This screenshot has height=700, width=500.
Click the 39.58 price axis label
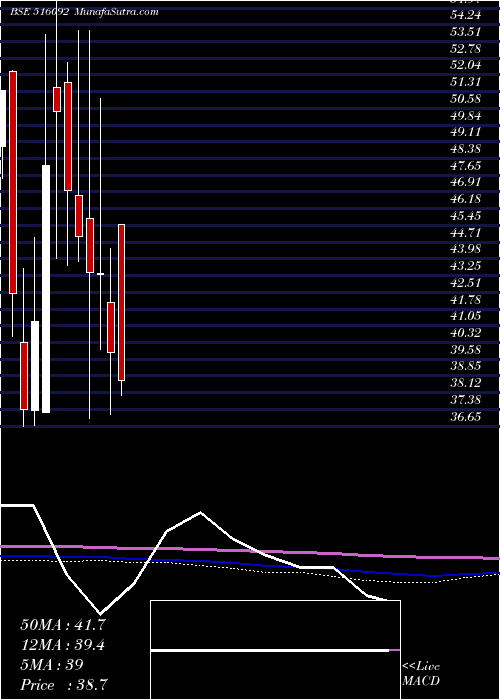tap(466, 350)
